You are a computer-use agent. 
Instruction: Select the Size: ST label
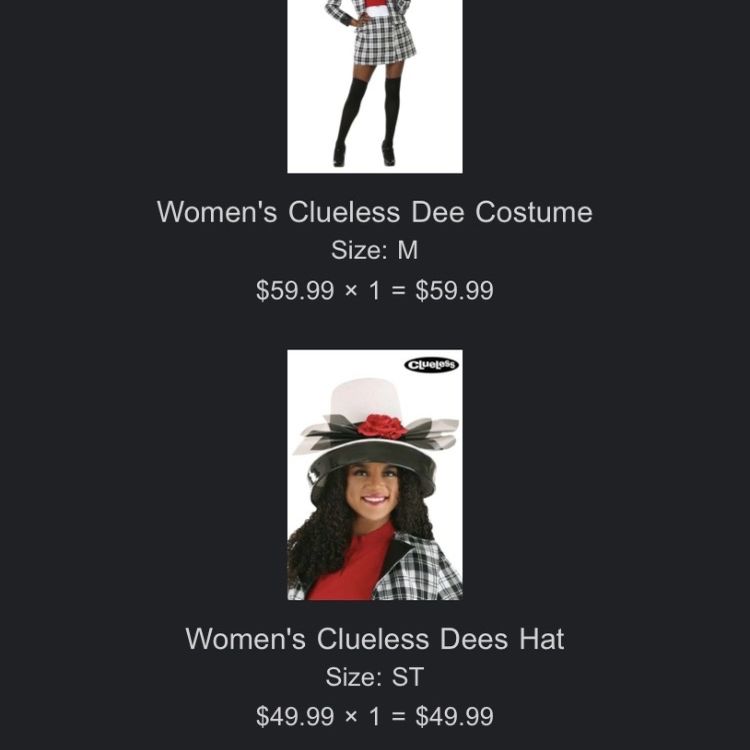click(375, 676)
